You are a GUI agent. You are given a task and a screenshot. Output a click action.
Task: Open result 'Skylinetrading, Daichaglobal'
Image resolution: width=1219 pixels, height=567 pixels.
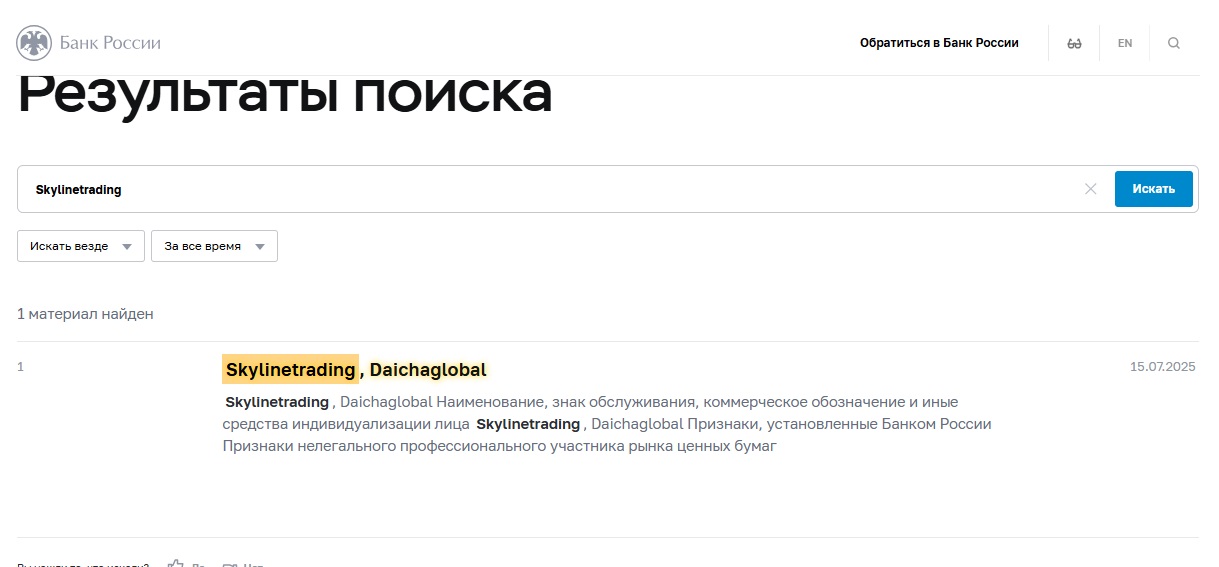355,370
